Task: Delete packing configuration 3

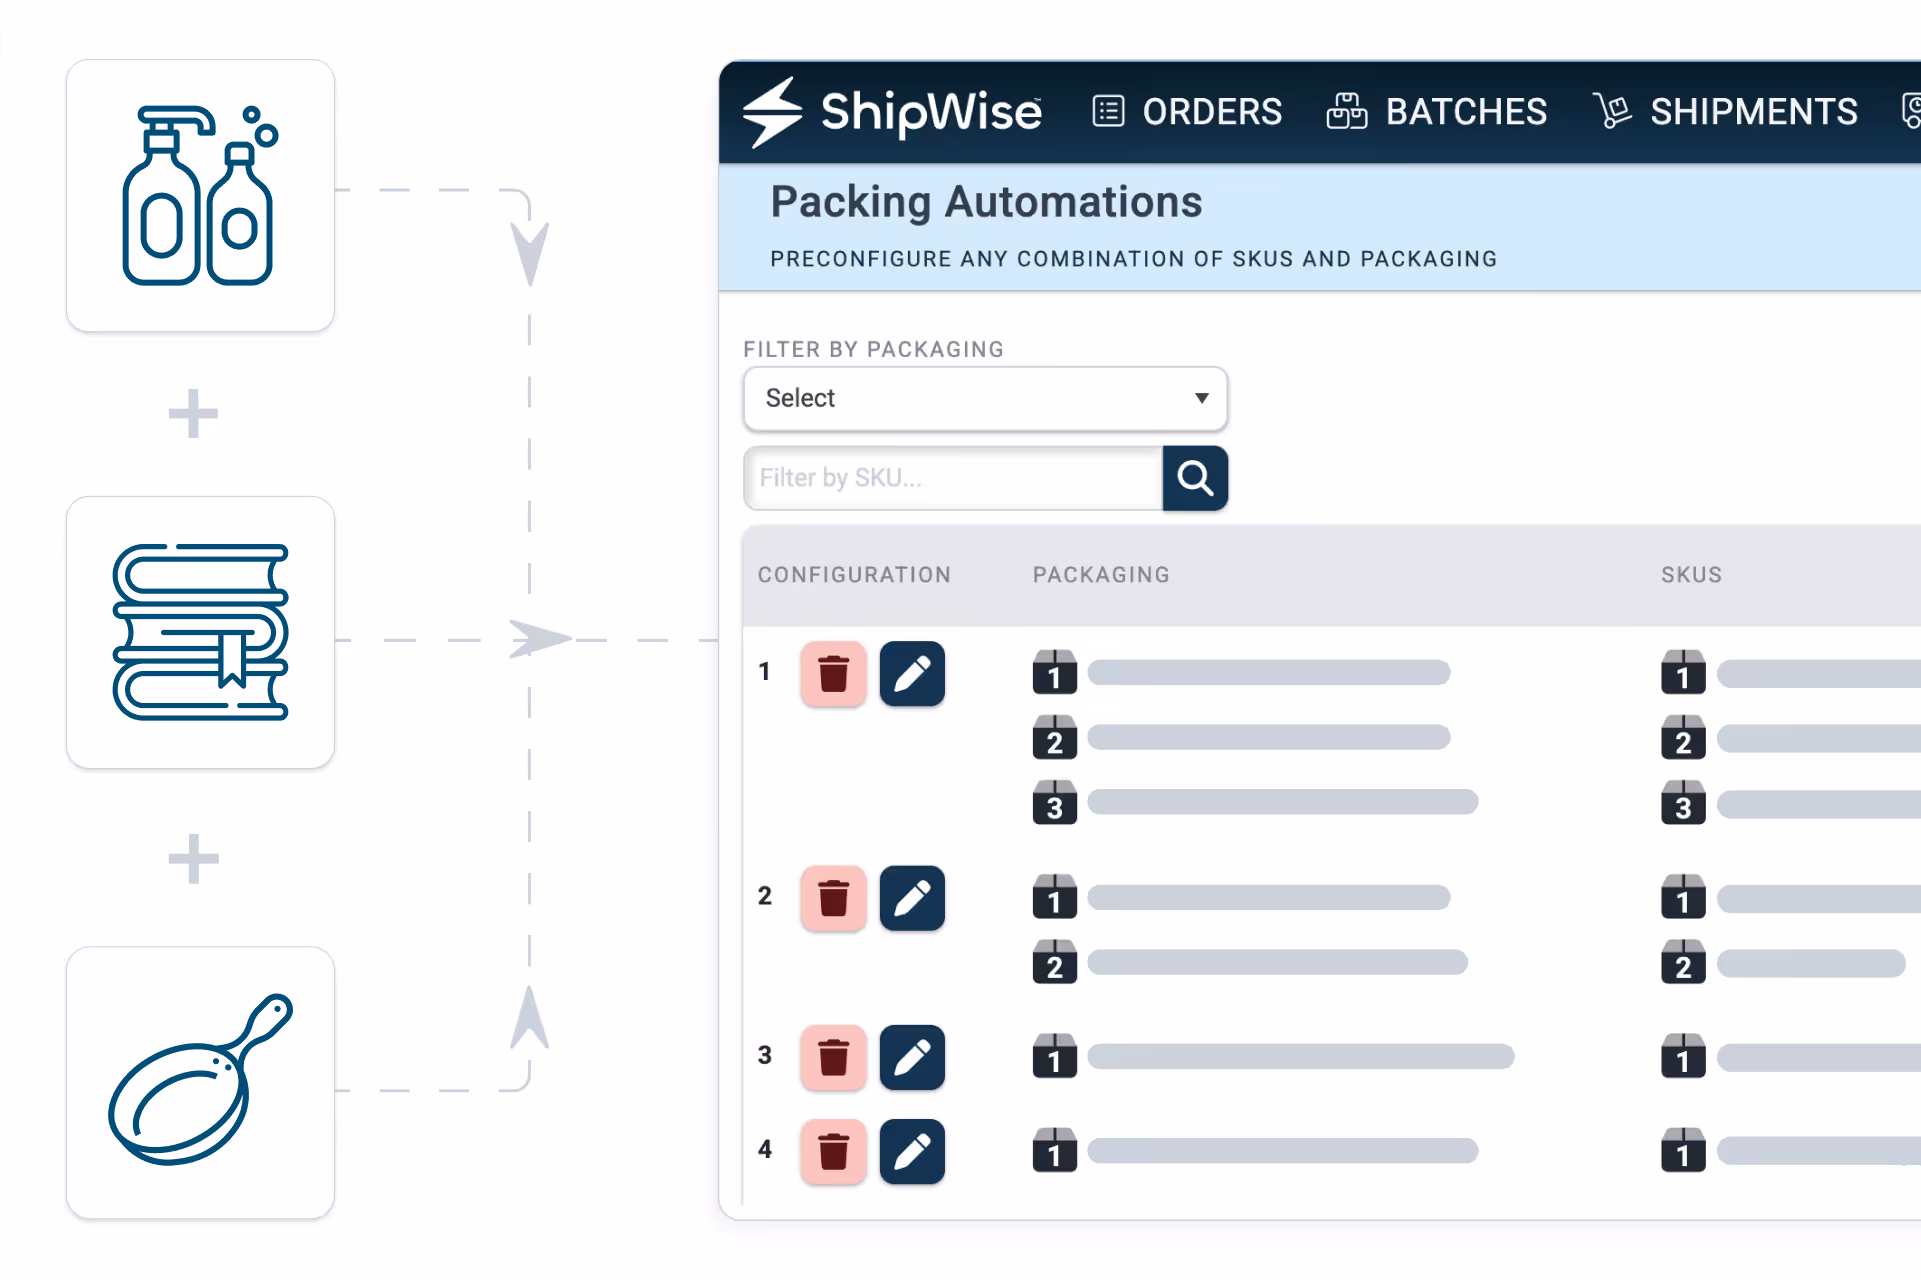Action: click(833, 1057)
